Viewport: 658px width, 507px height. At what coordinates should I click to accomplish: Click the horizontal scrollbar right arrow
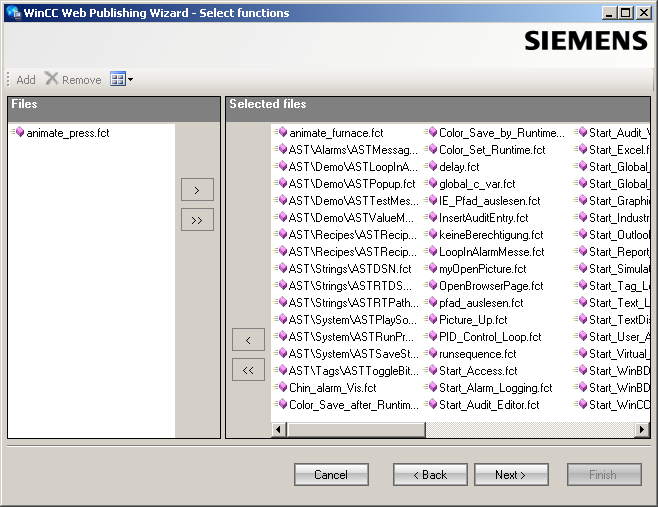click(x=642, y=429)
